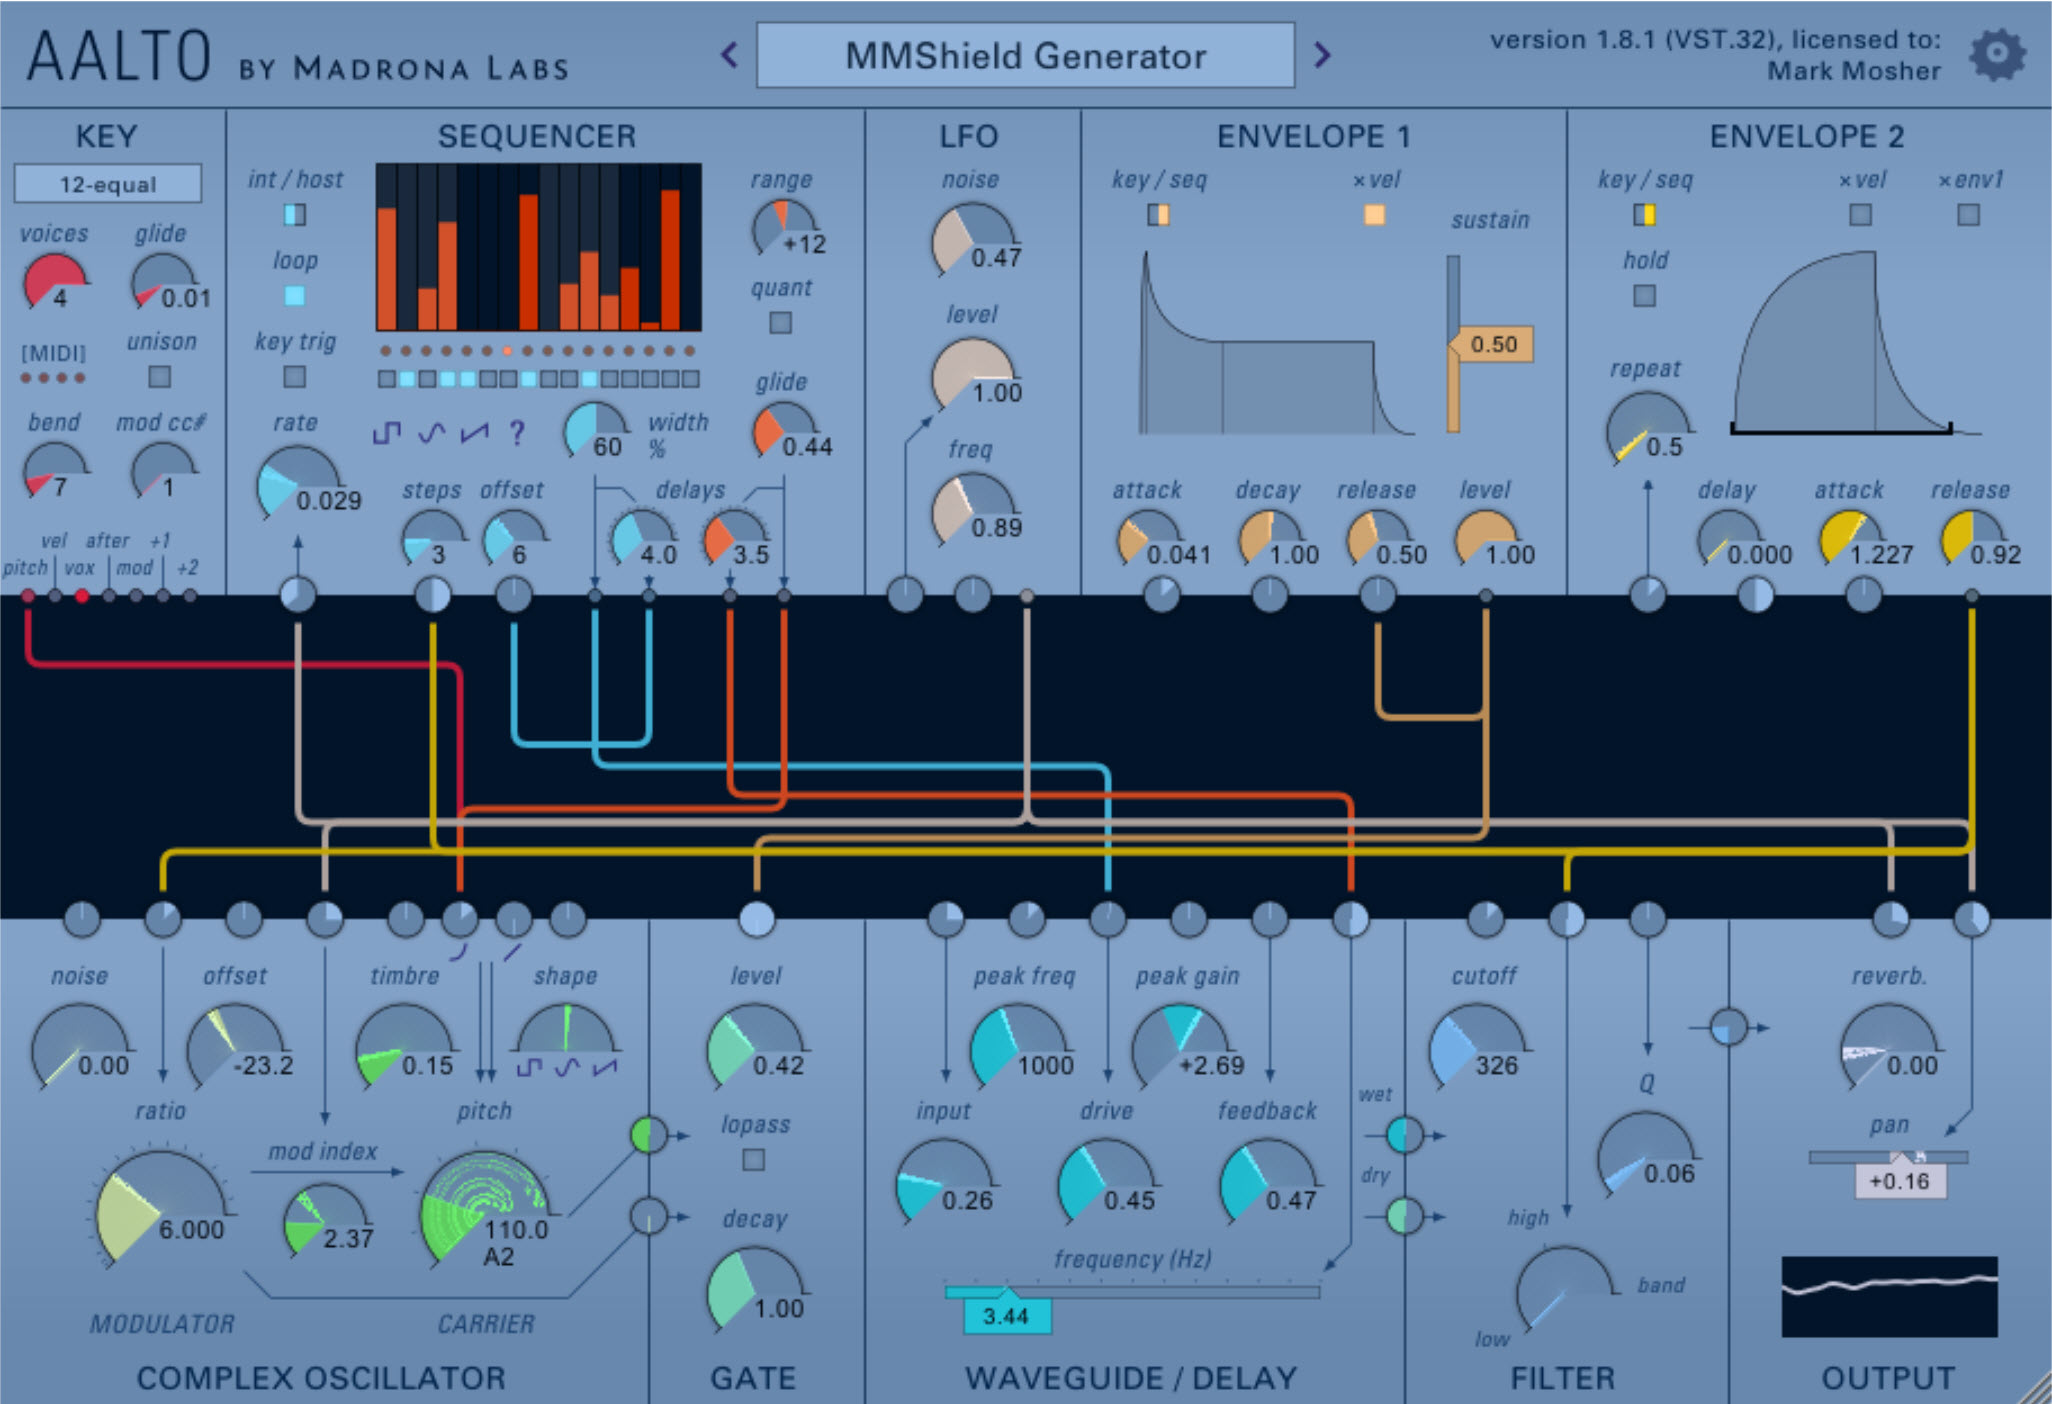2052x1404 pixels.
Task: Enable hold in Envelope 2
Action: pos(1643,295)
